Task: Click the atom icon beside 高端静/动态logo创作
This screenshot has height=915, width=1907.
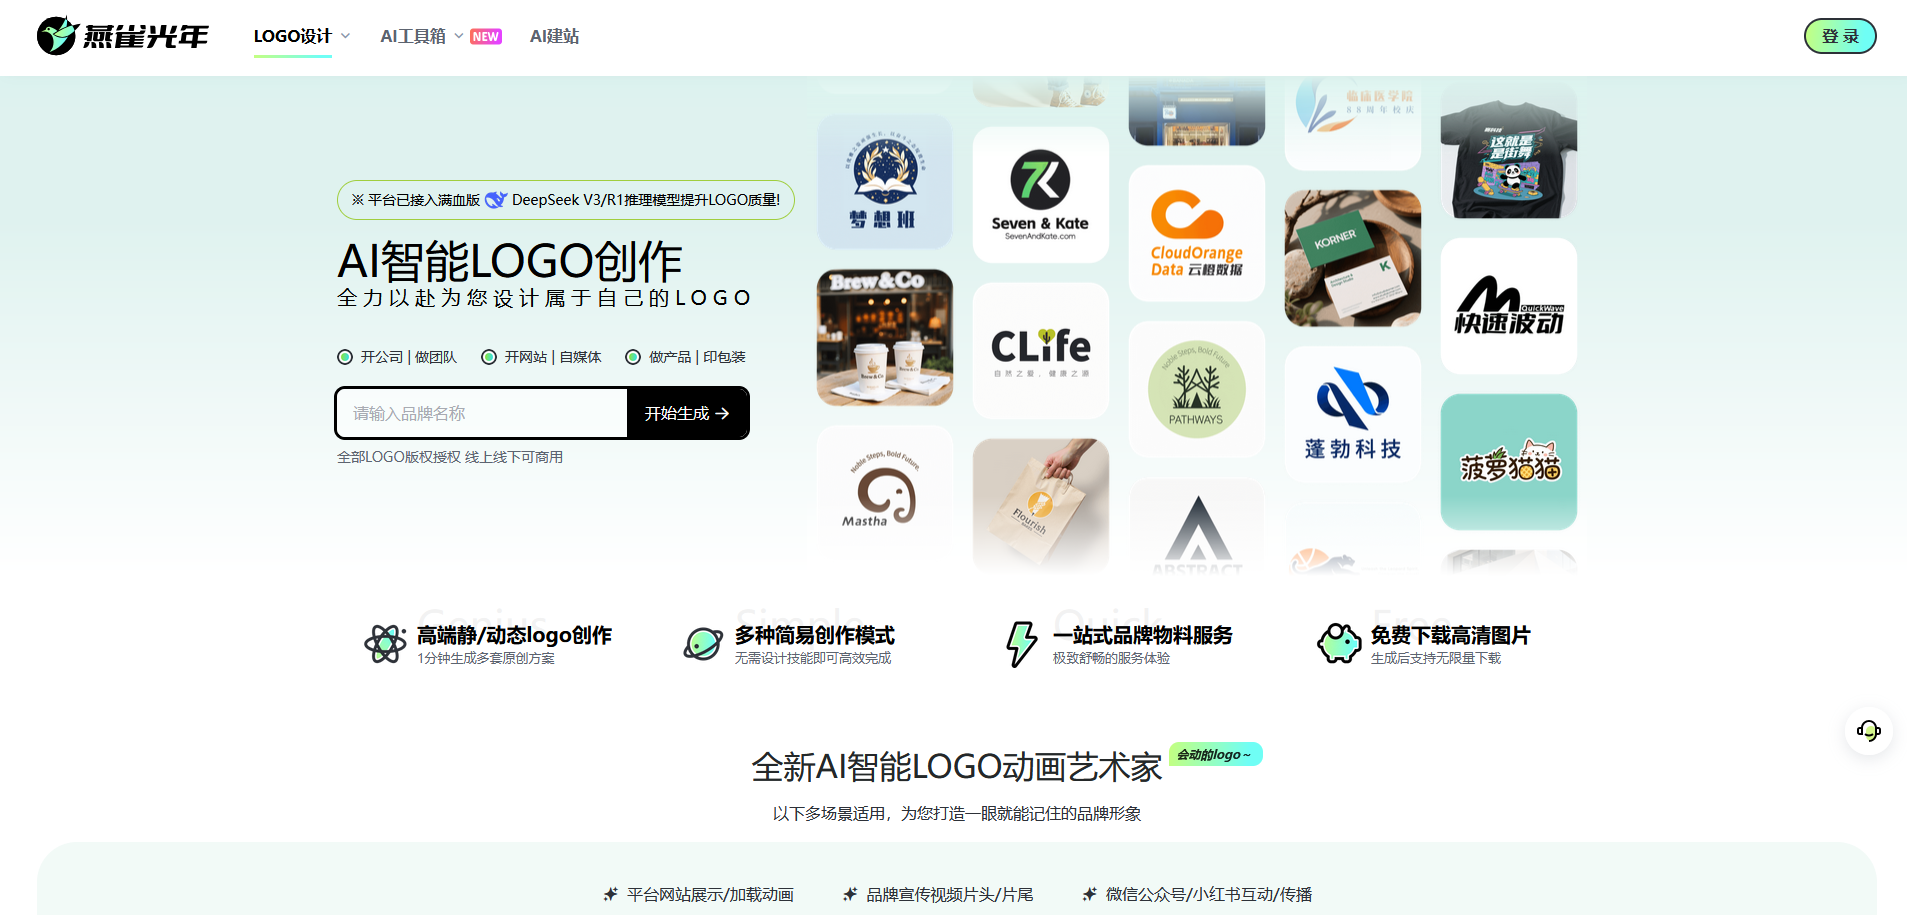Action: click(385, 644)
